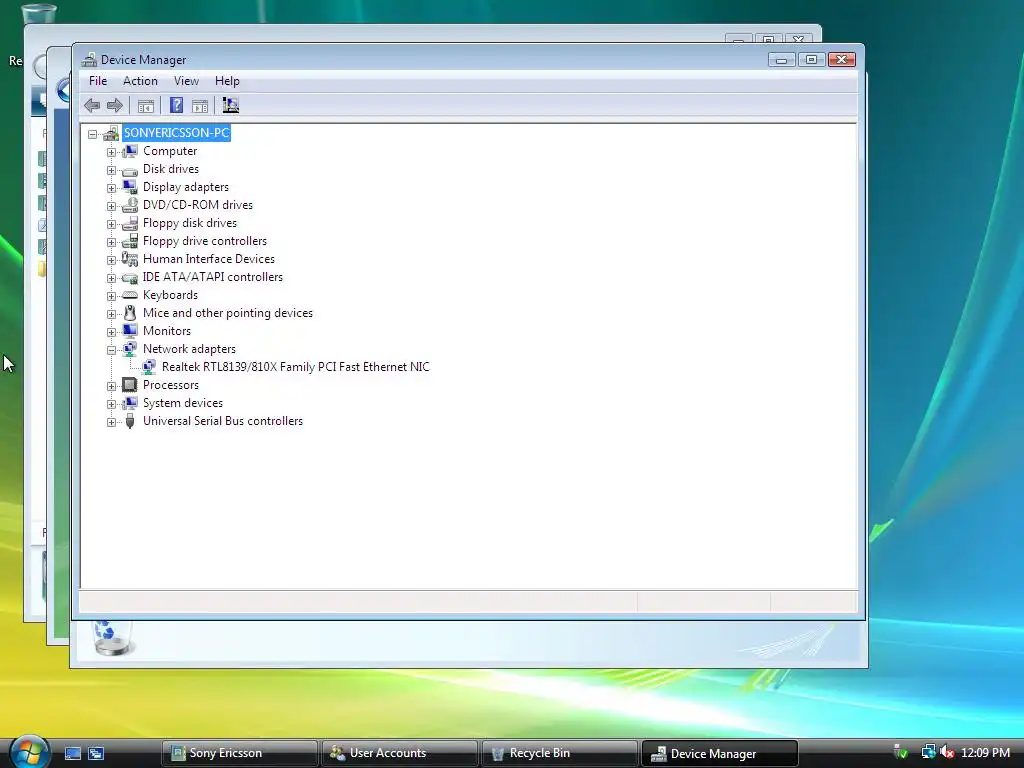Click the Realtek NIC device icon
Screen dimensions: 1024x768
149,367
